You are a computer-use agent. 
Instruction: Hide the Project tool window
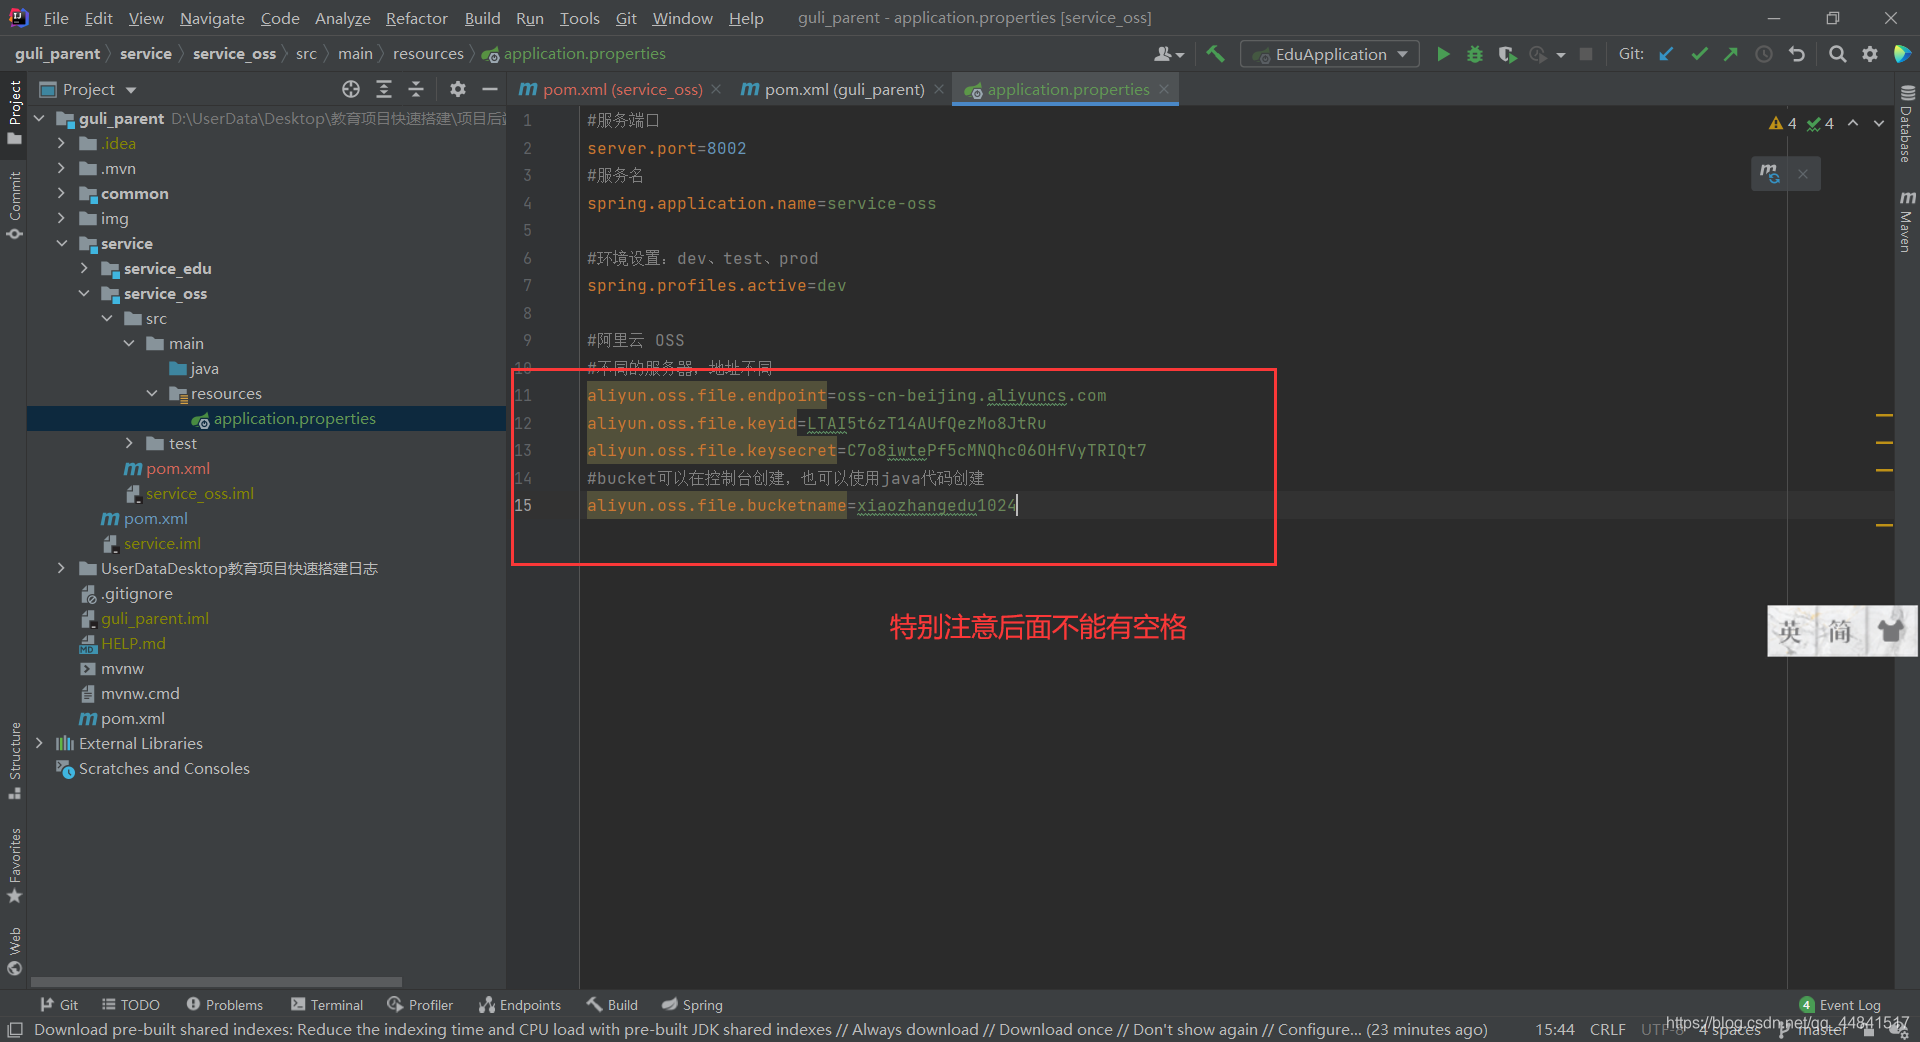pos(490,89)
